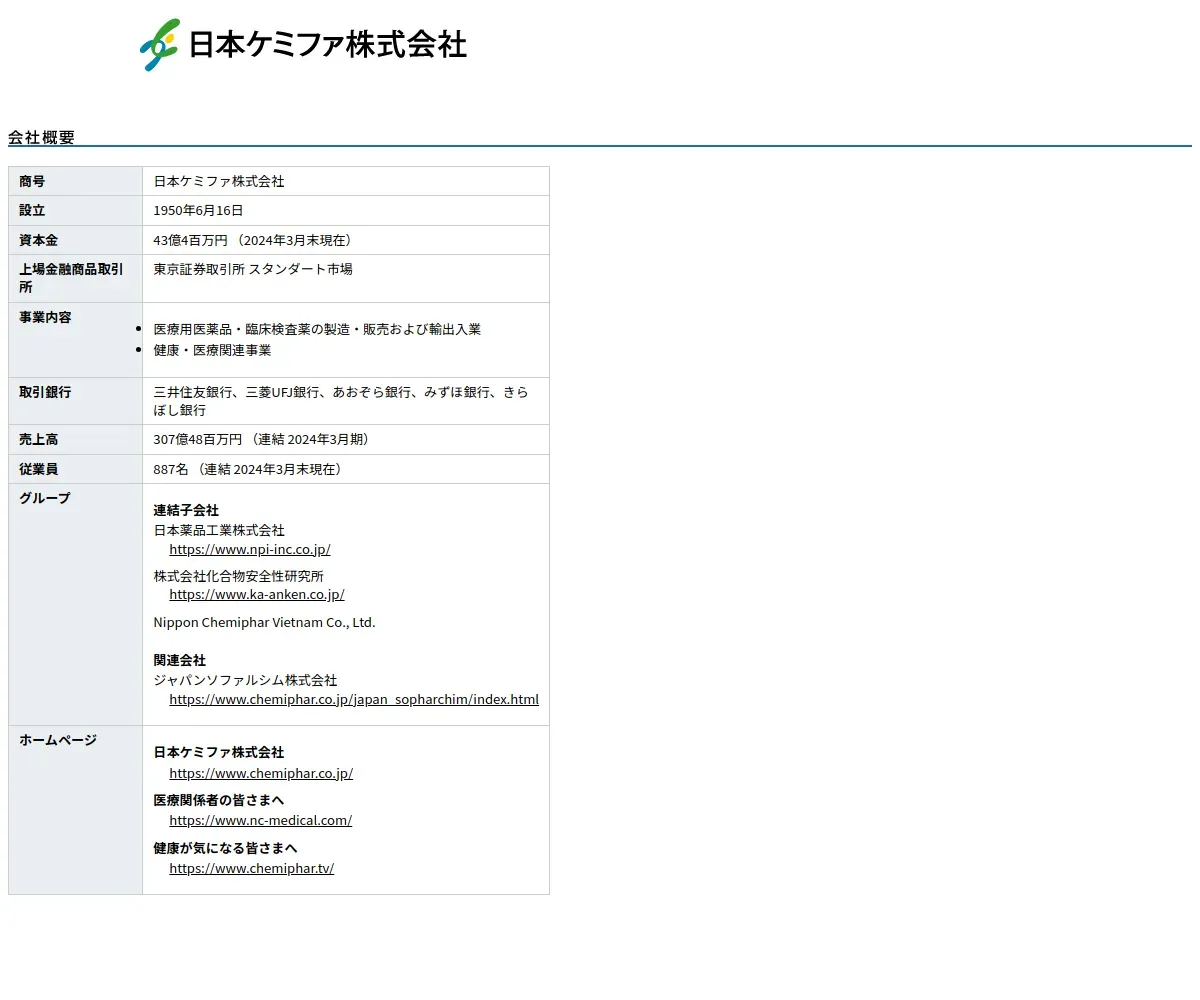Select the 売上高 row label
The image size is (1200, 1000).
point(38,439)
